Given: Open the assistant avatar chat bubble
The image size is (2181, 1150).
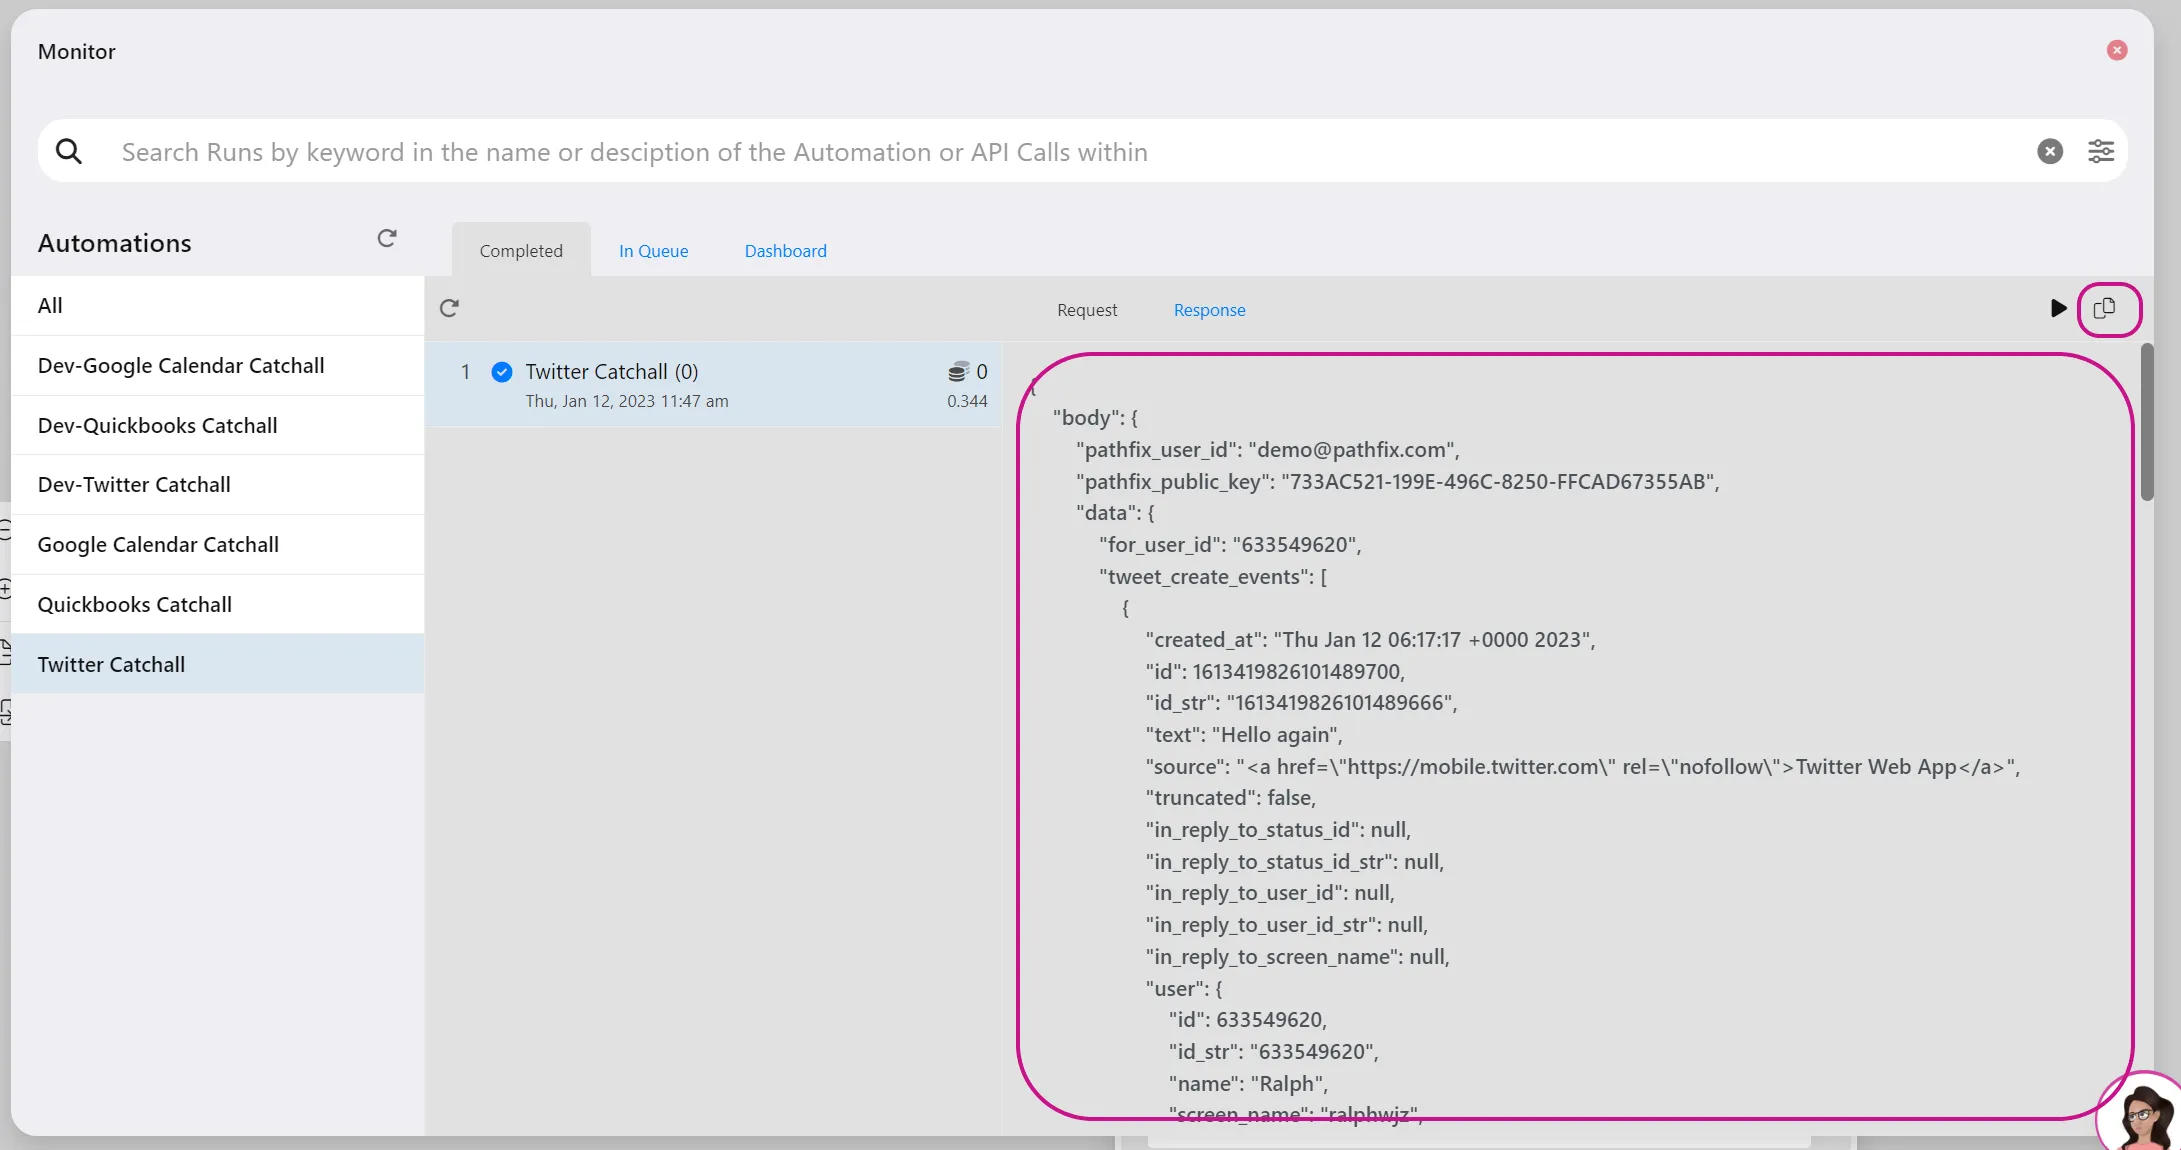Looking at the screenshot, I should pyautogui.click(x=2140, y=1112).
